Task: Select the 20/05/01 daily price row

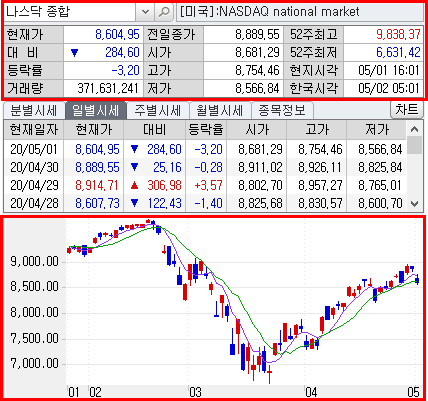Action: click(205, 149)
